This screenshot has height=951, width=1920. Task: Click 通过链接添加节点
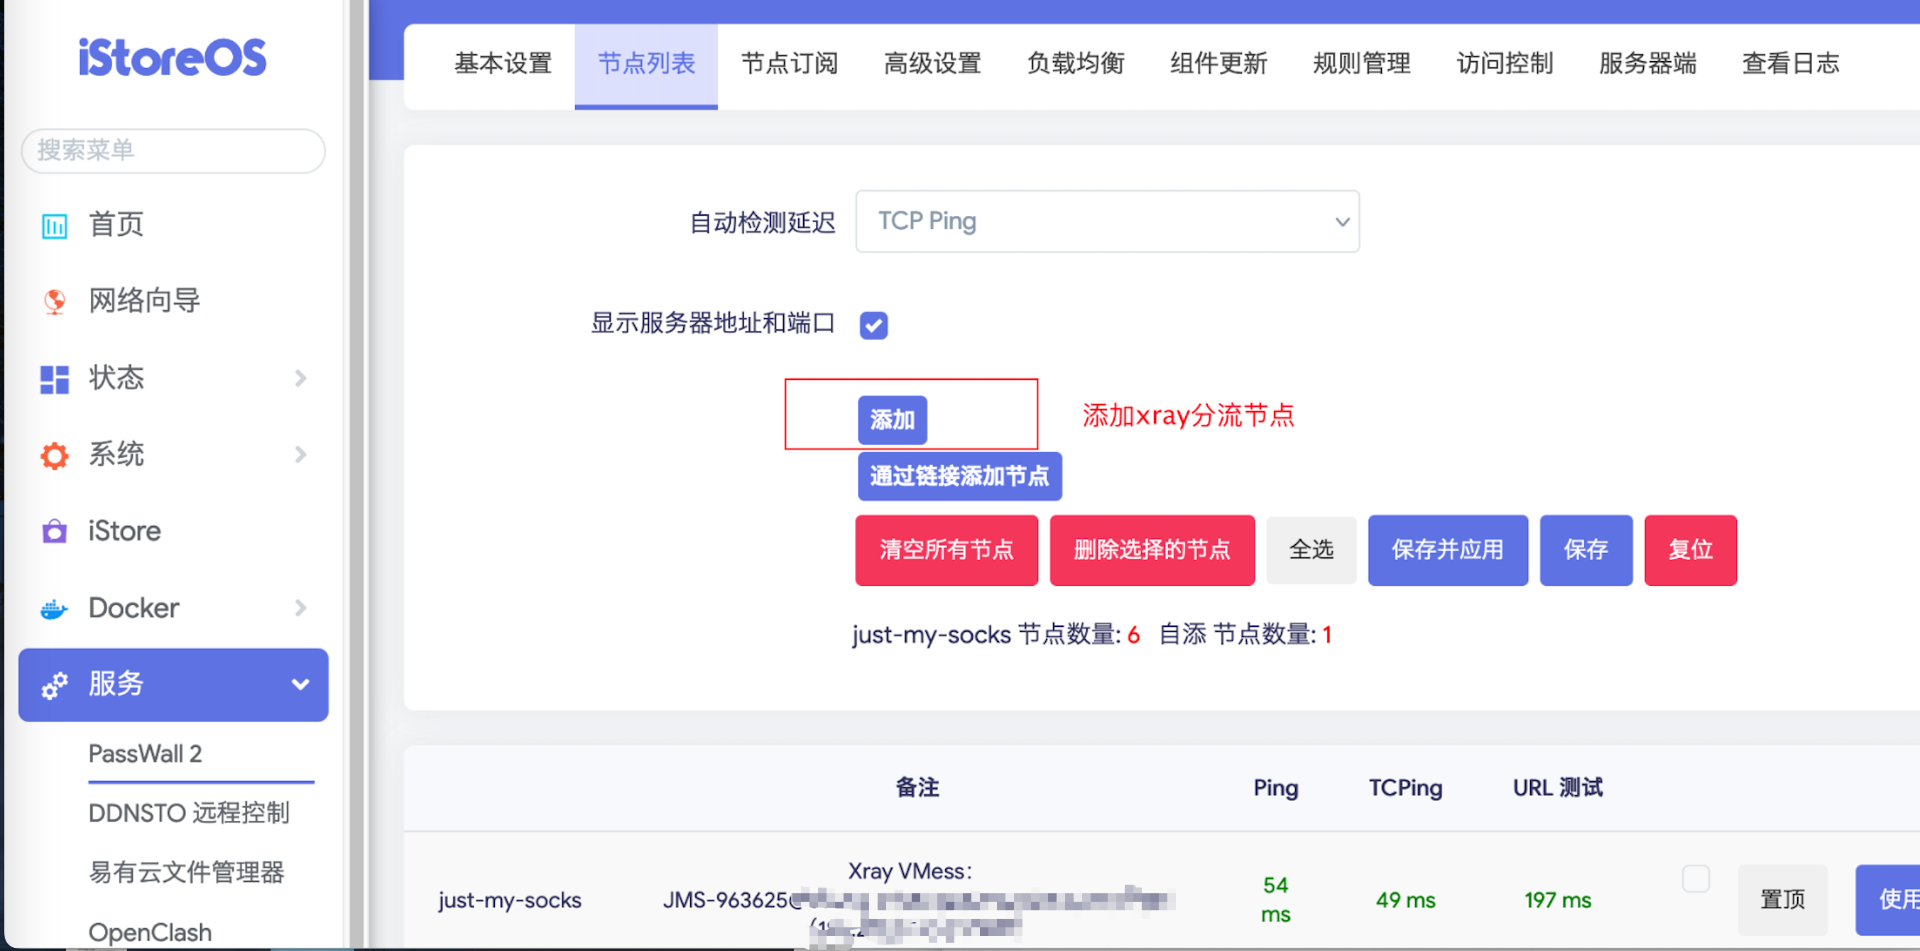959,476
